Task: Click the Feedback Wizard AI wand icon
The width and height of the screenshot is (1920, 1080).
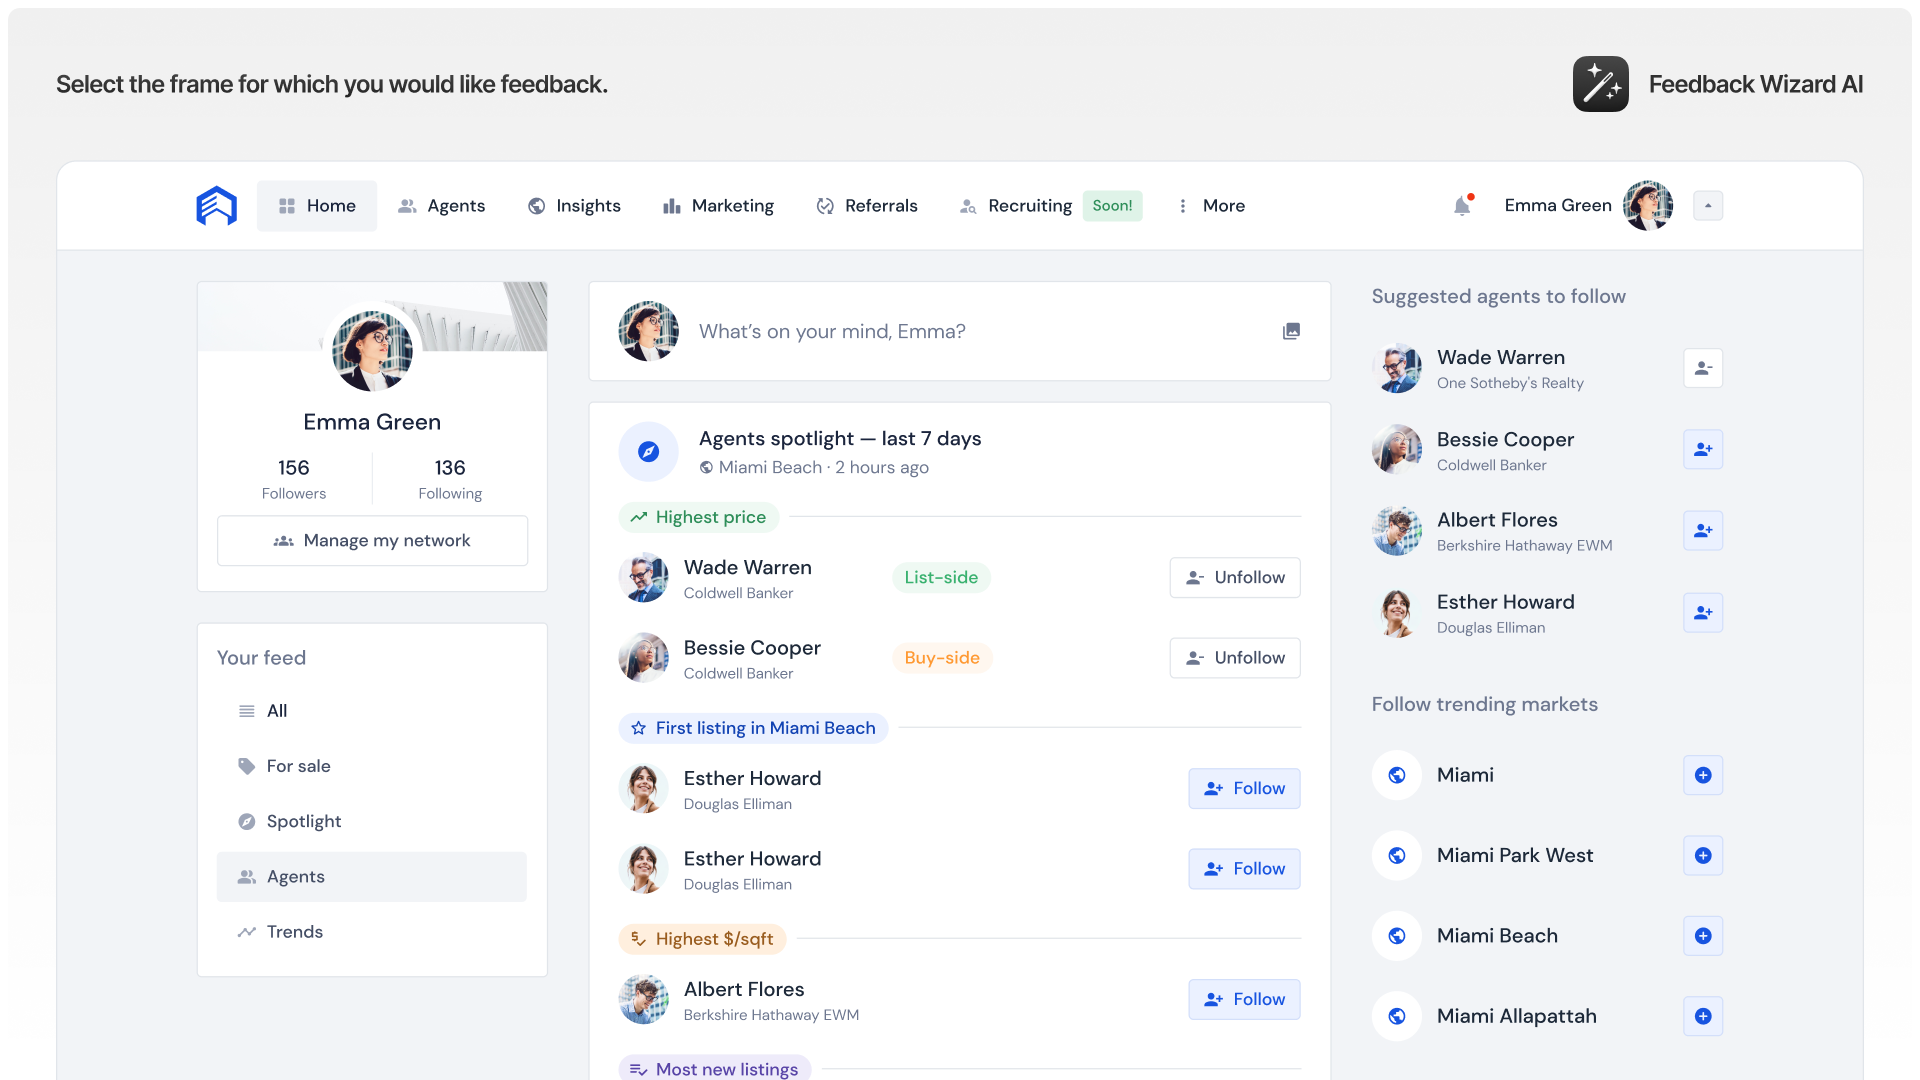Action: point(1600,84)
